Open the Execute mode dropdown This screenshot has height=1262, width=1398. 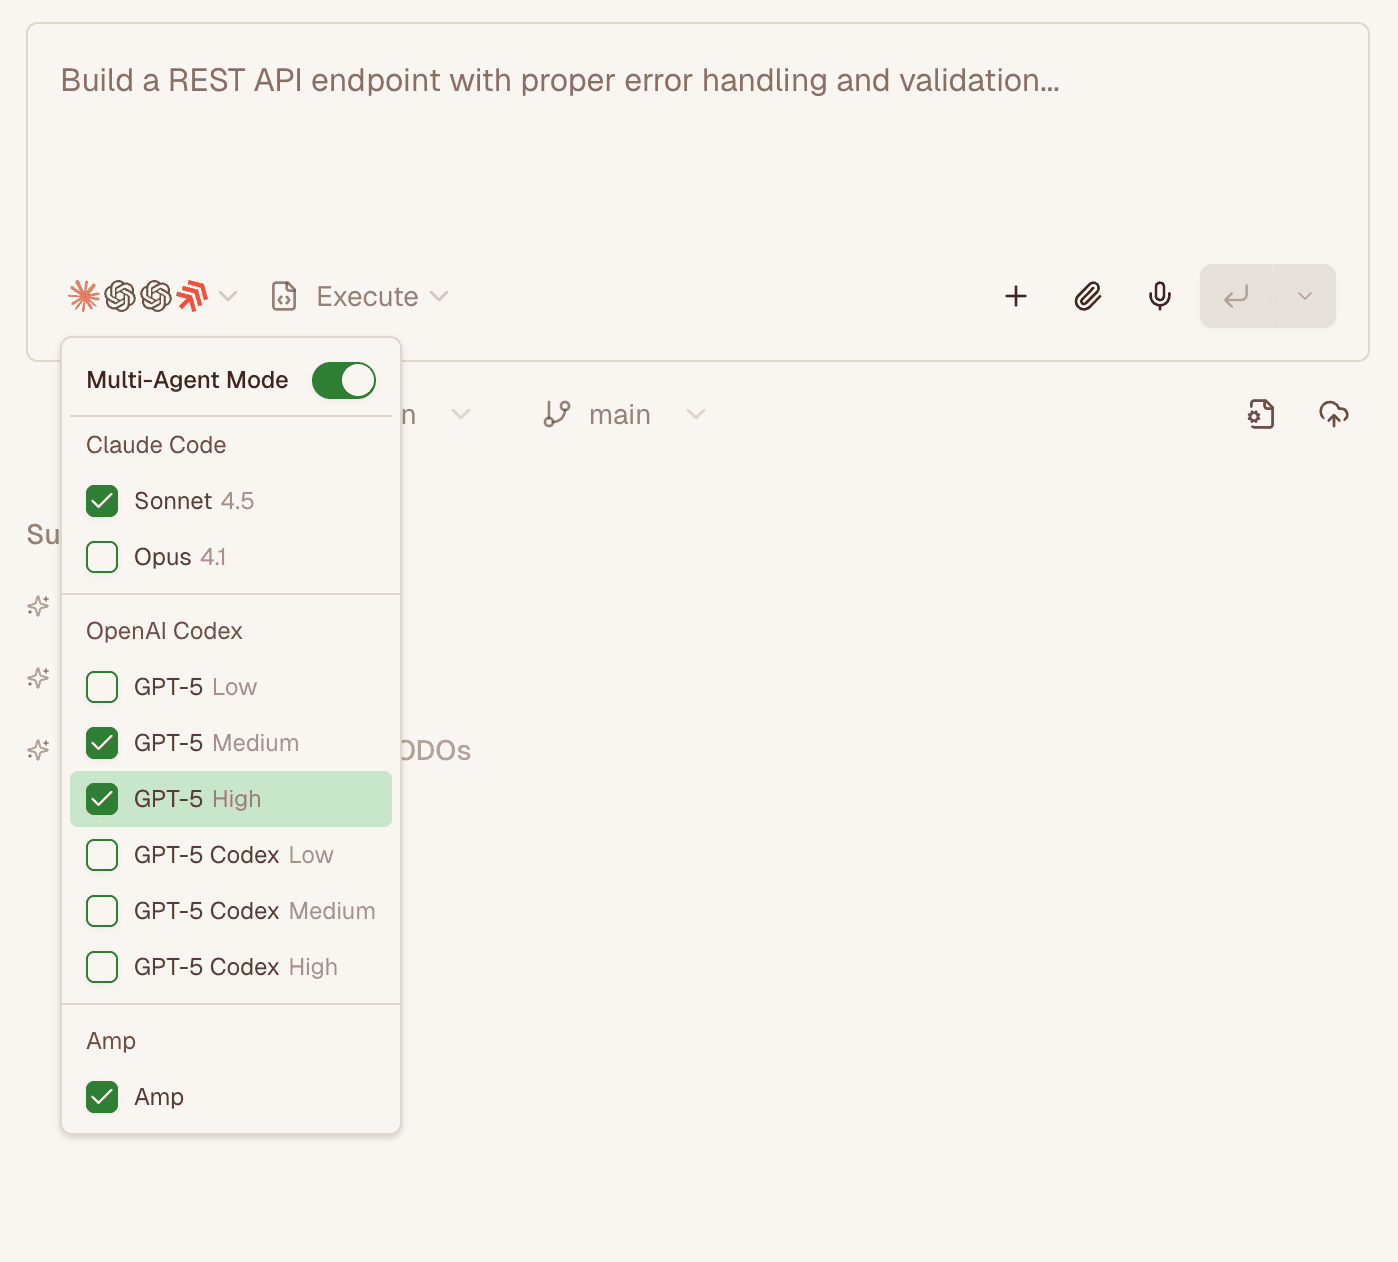(x=438, y=297)
